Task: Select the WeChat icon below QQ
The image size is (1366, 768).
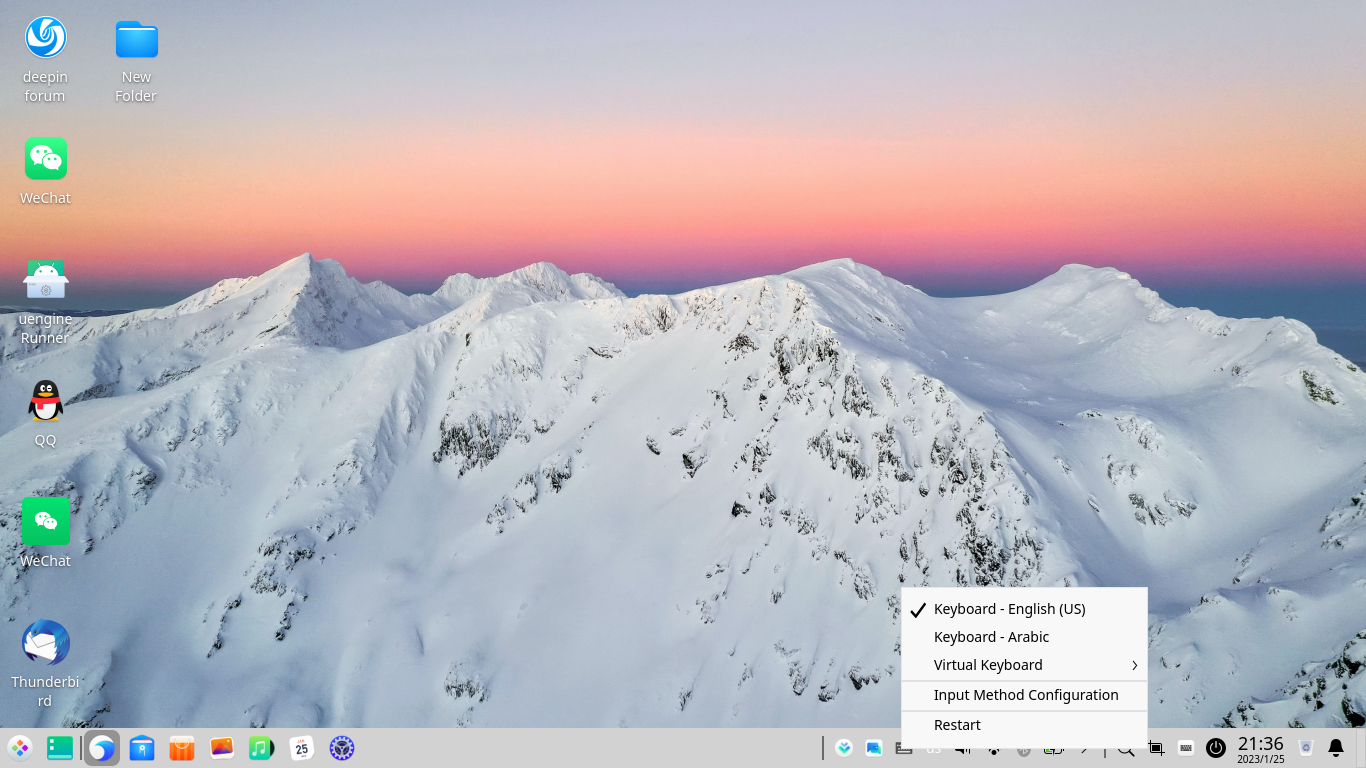Action: point(45,531)
